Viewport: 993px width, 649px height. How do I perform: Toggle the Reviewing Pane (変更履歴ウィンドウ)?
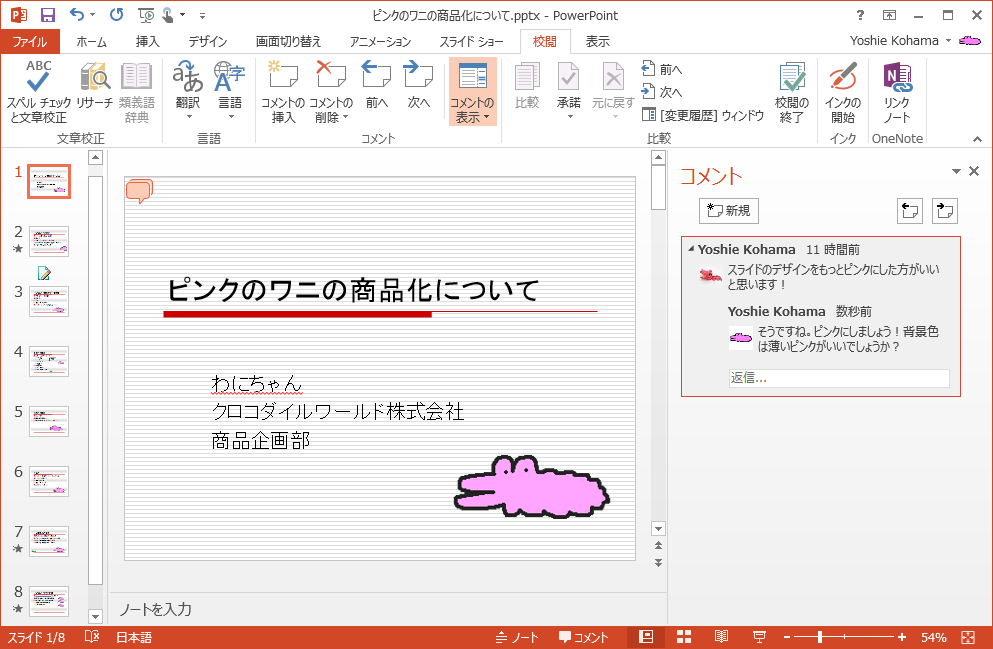[x=703, y=115]
